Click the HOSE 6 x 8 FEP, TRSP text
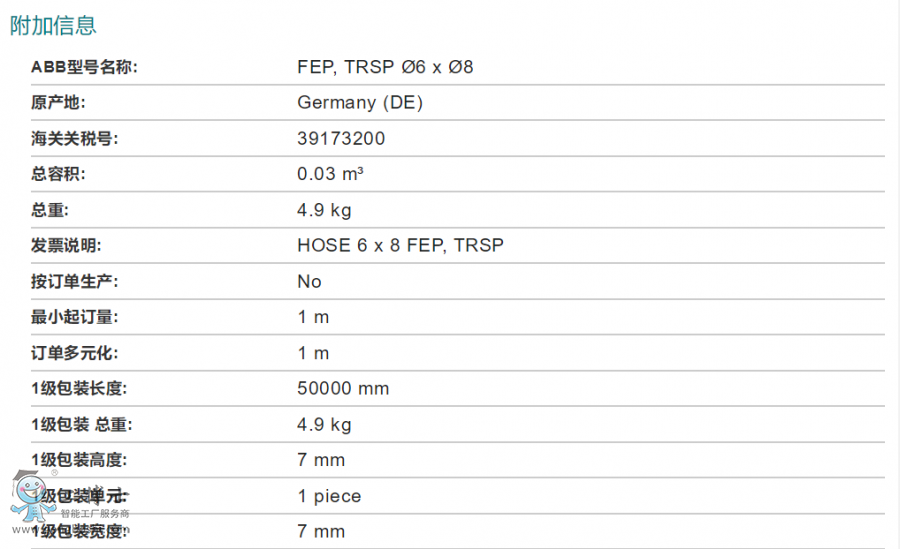Image resolution: width=900 pixels, height=549 pixels. click(400, 245)
